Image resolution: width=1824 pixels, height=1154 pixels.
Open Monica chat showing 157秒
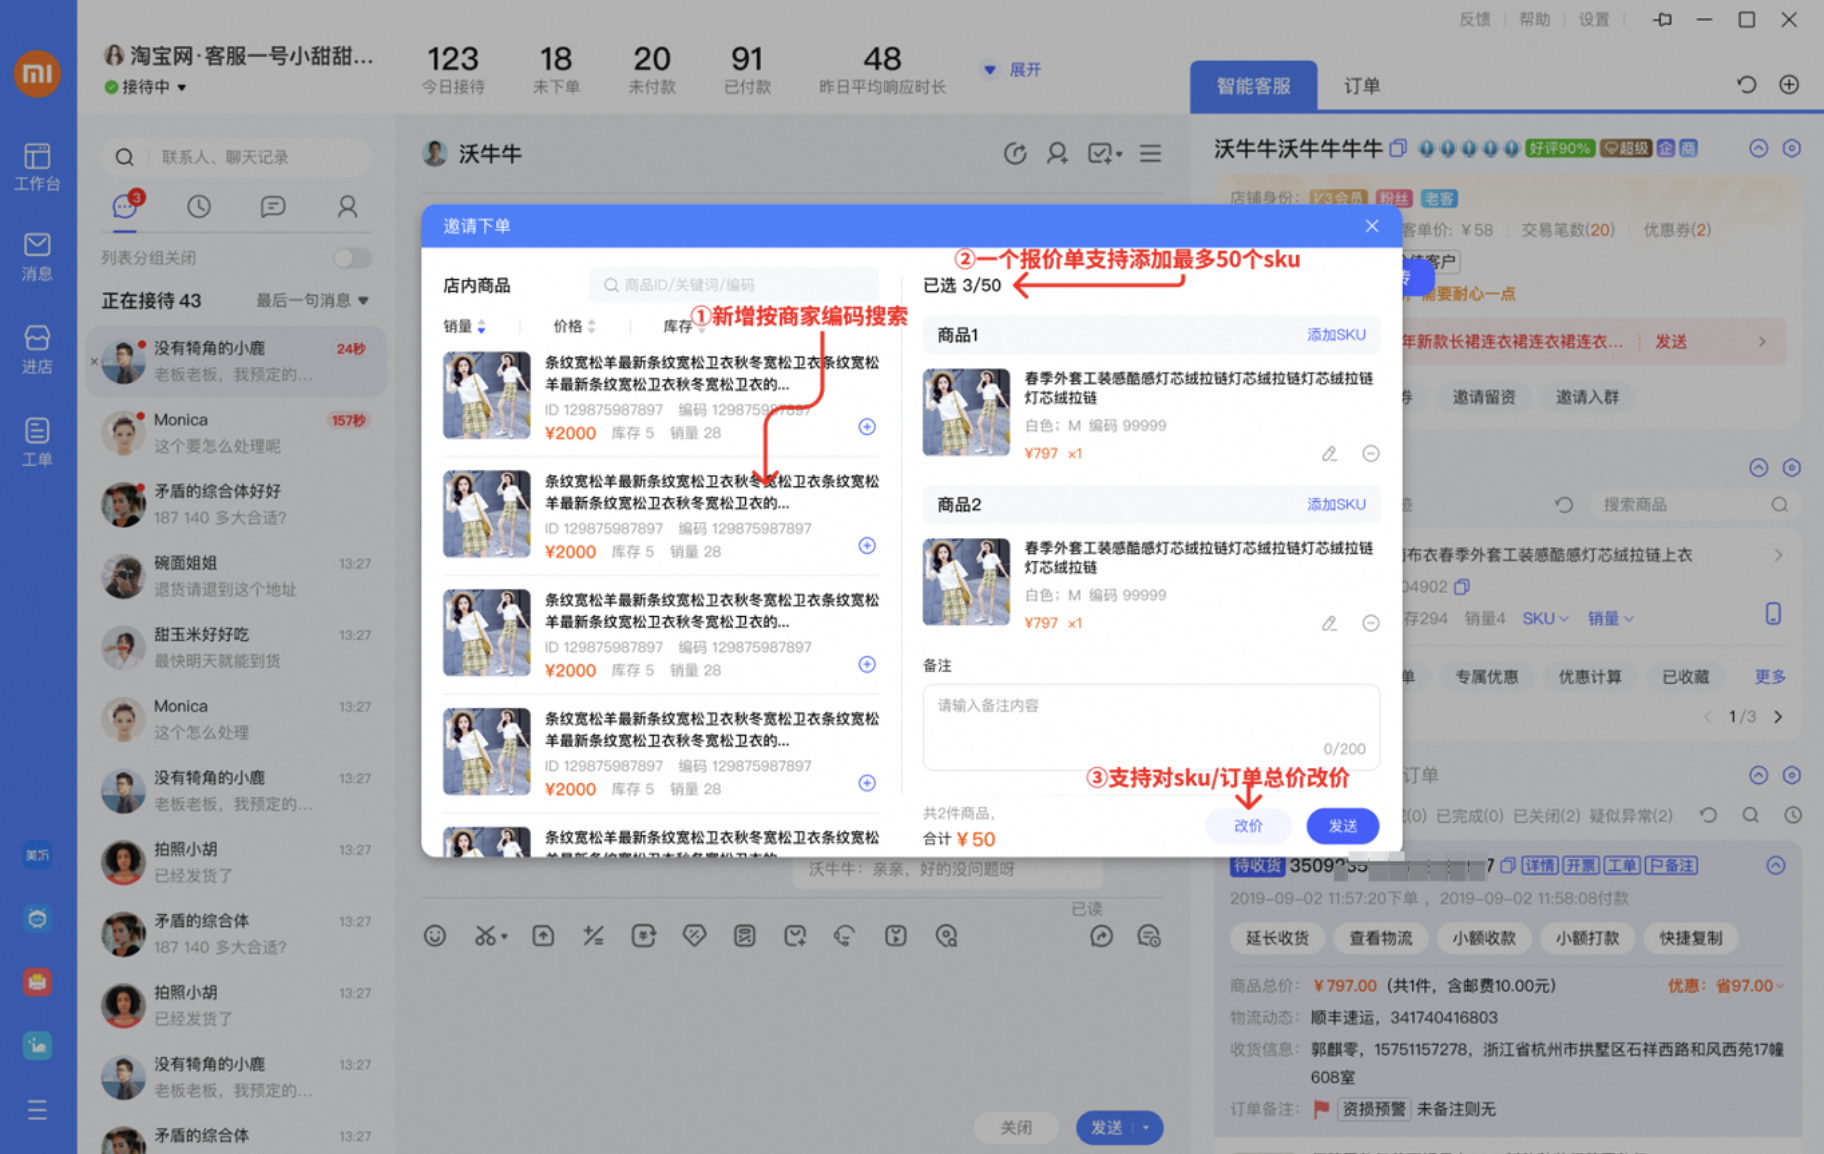tap(236, 433)
